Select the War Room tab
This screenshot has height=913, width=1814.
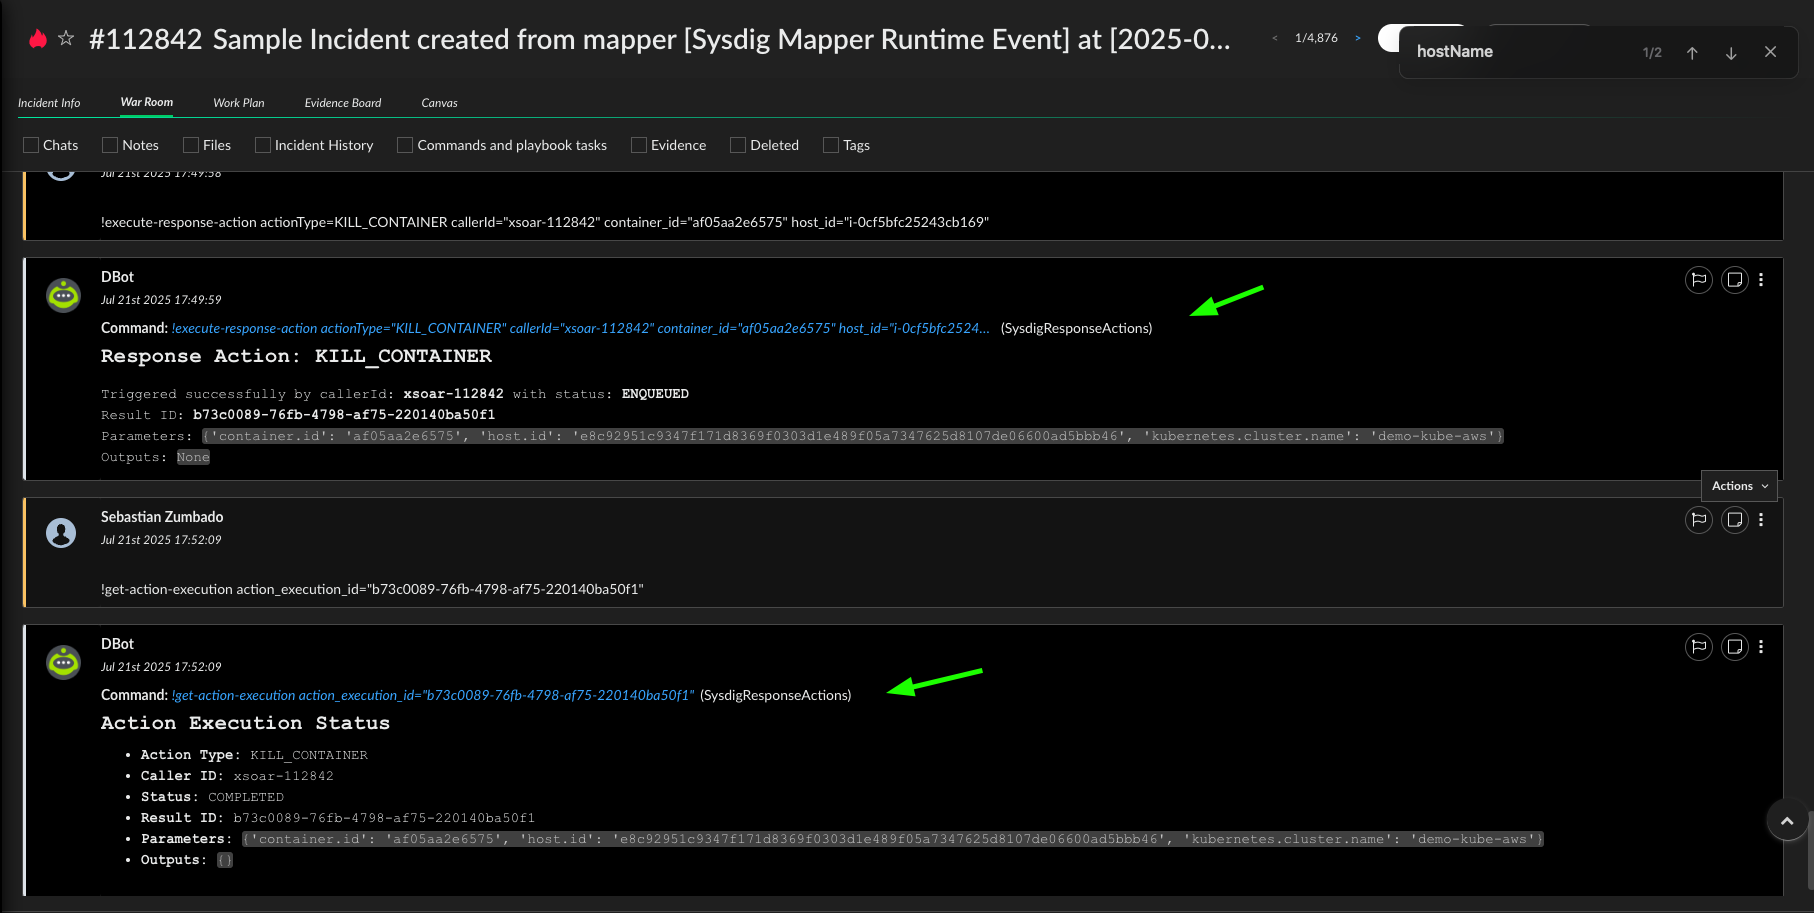147,102
